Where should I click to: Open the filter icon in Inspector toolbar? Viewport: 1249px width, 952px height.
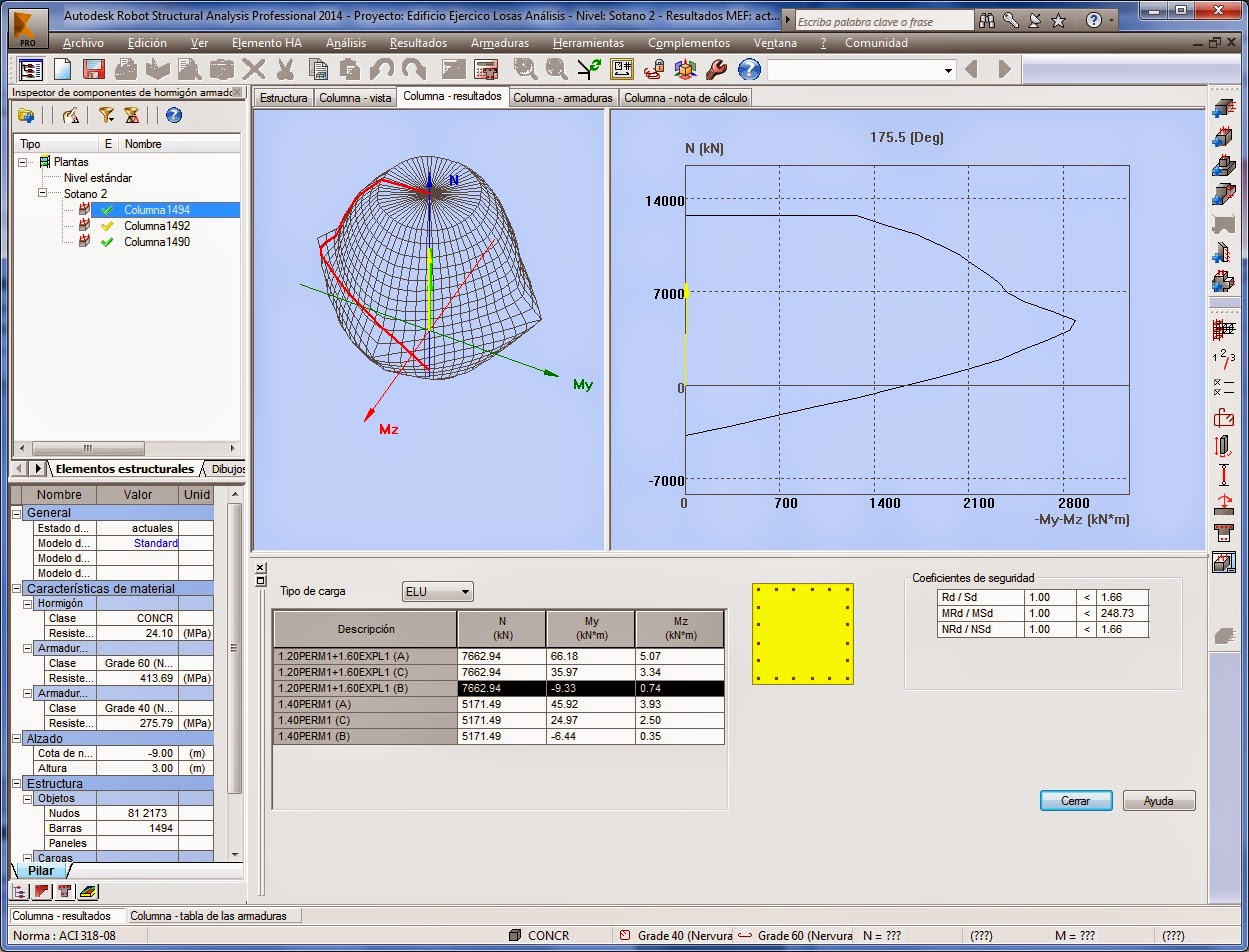coord(107,115)
